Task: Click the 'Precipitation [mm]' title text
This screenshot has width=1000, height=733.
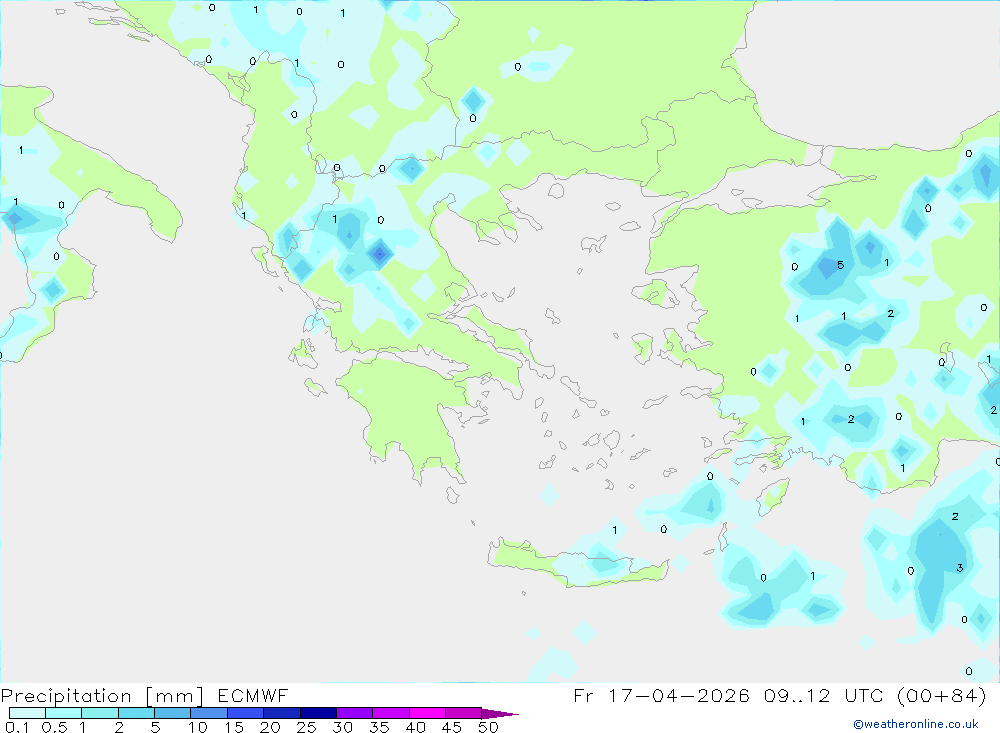Action: 102,695
